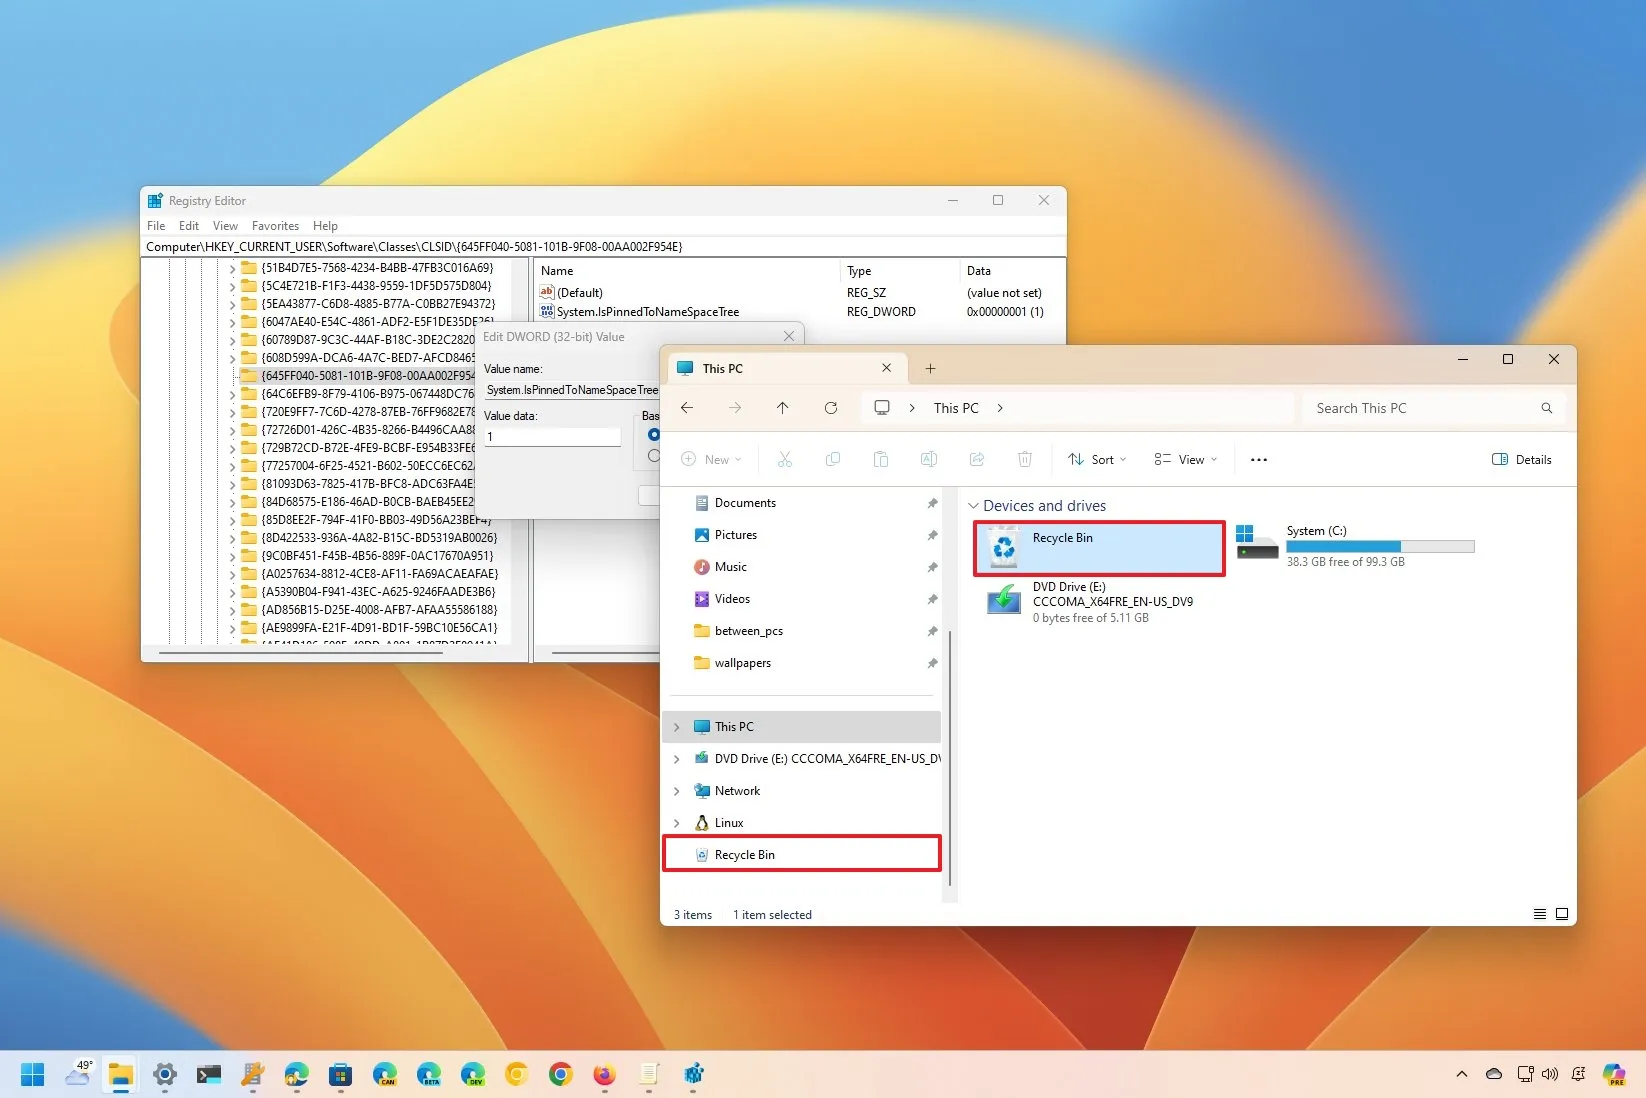Viewport: 1646px width, 1098px height.
Task: Delete Recycle Bin using trash icon
Action: click(x=1025, y=459)
